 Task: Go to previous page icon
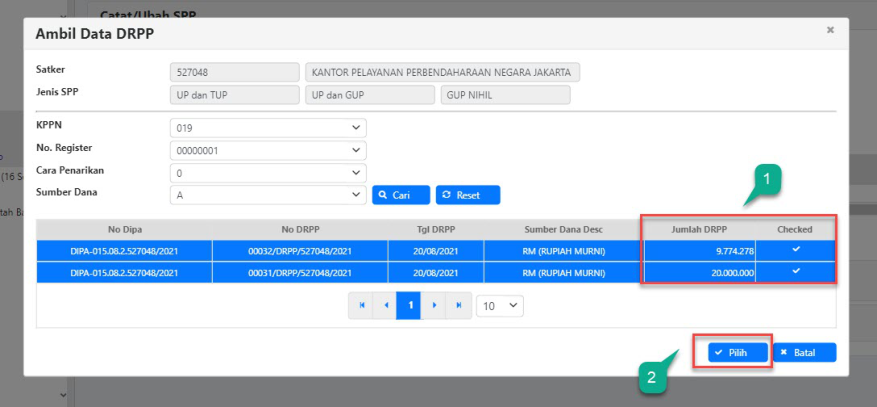(x=385, y=305)
